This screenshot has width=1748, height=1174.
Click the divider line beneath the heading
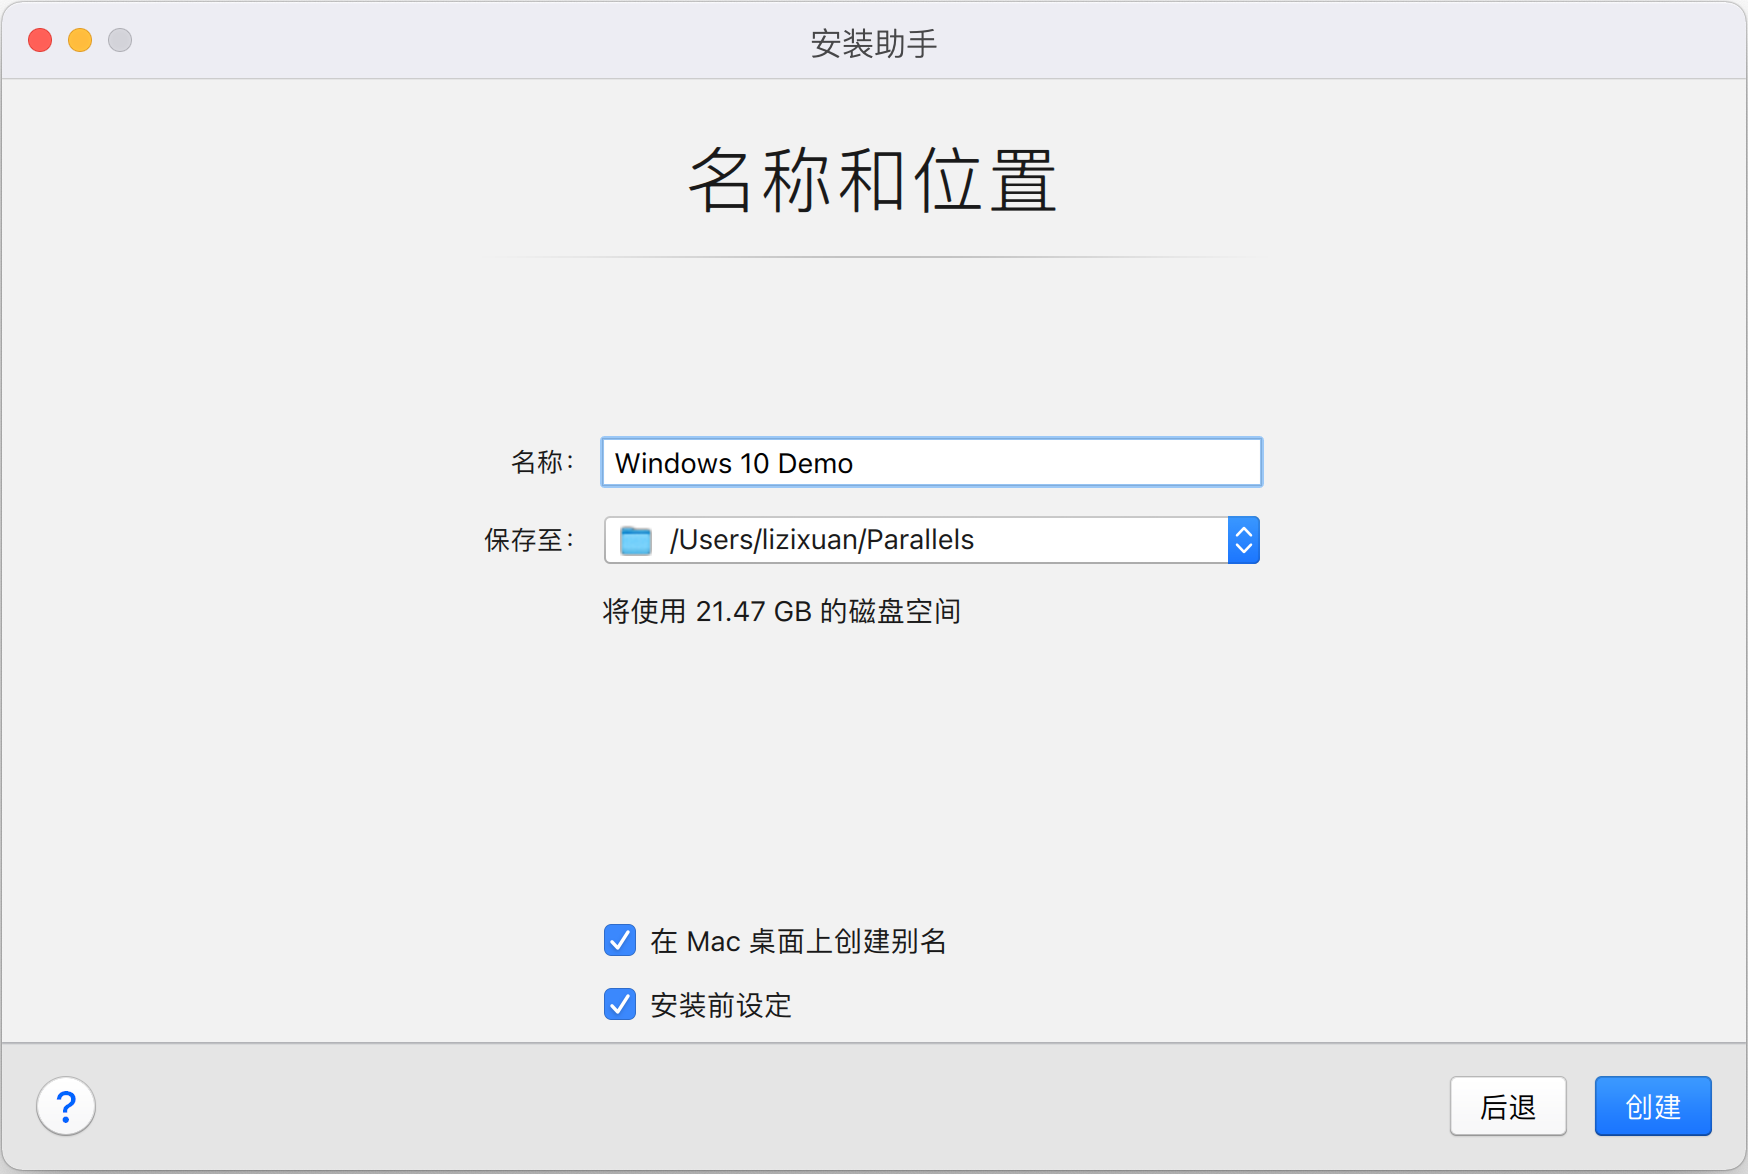click(x=873, y=257)
